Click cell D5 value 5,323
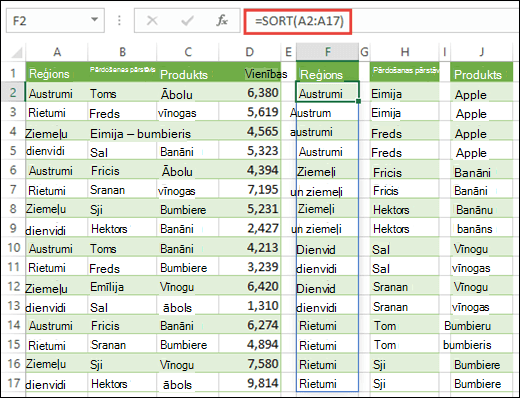Viewport: 520px width, 398px height. pos(249,150)
